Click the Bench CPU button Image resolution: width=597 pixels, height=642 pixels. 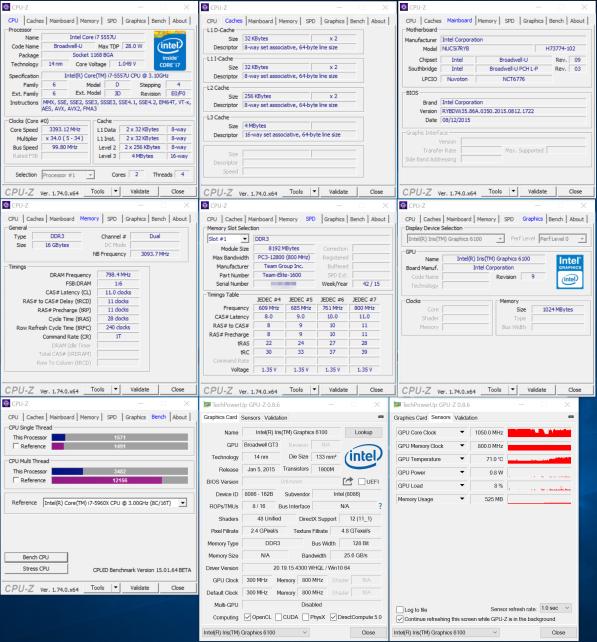click(36, 557)
